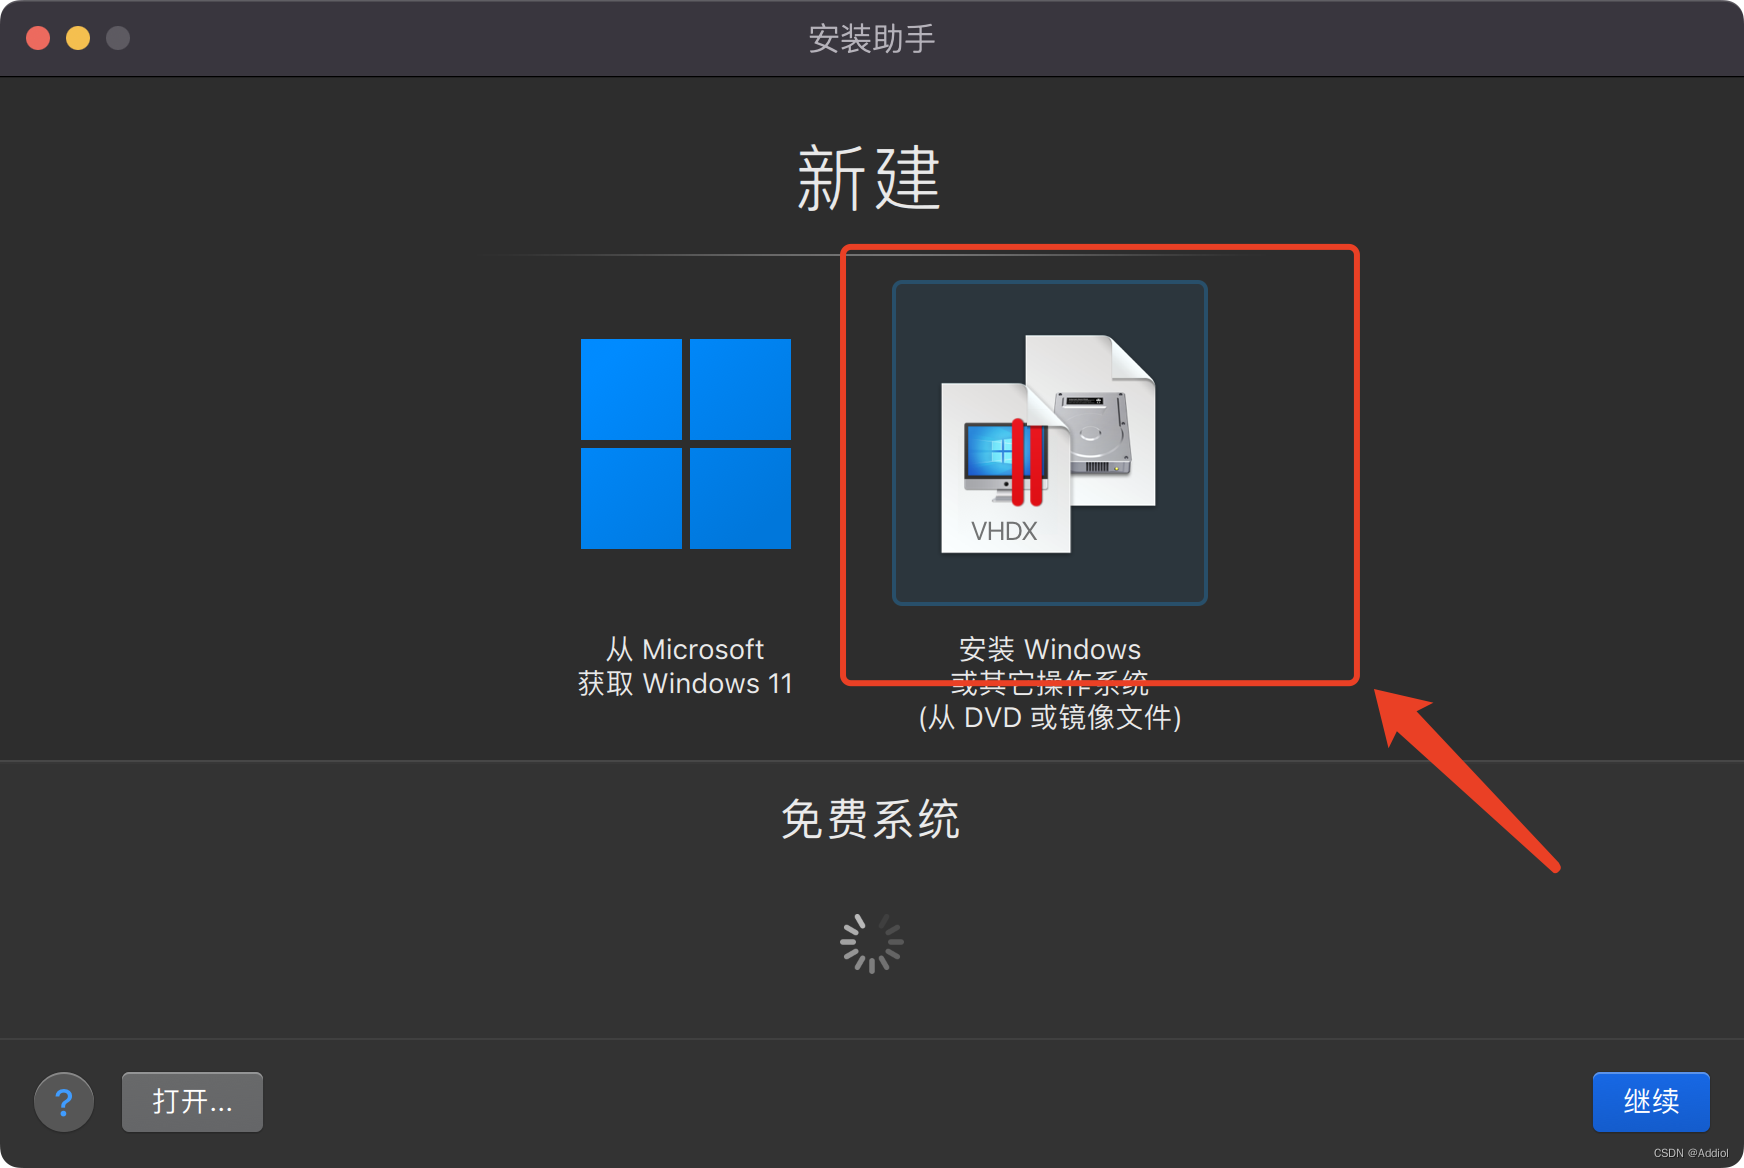Click the 打开... button

pos(192,1102)
